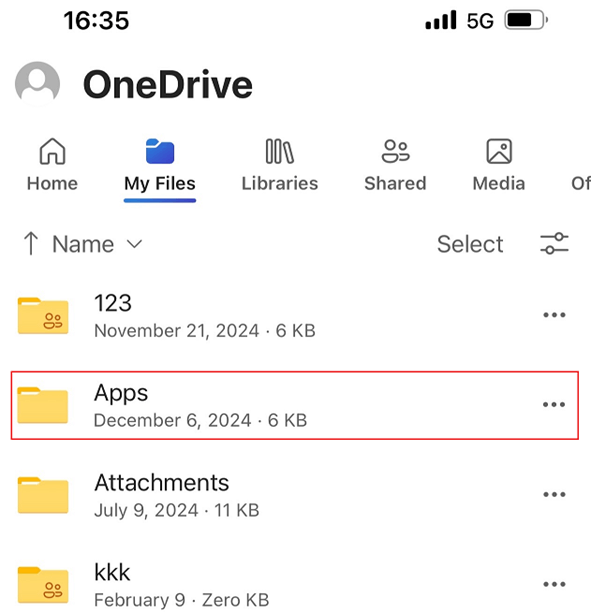Viewport: 591px width, 612px height.
Task: Tap the OneDrive title heading
Action: 168,84
